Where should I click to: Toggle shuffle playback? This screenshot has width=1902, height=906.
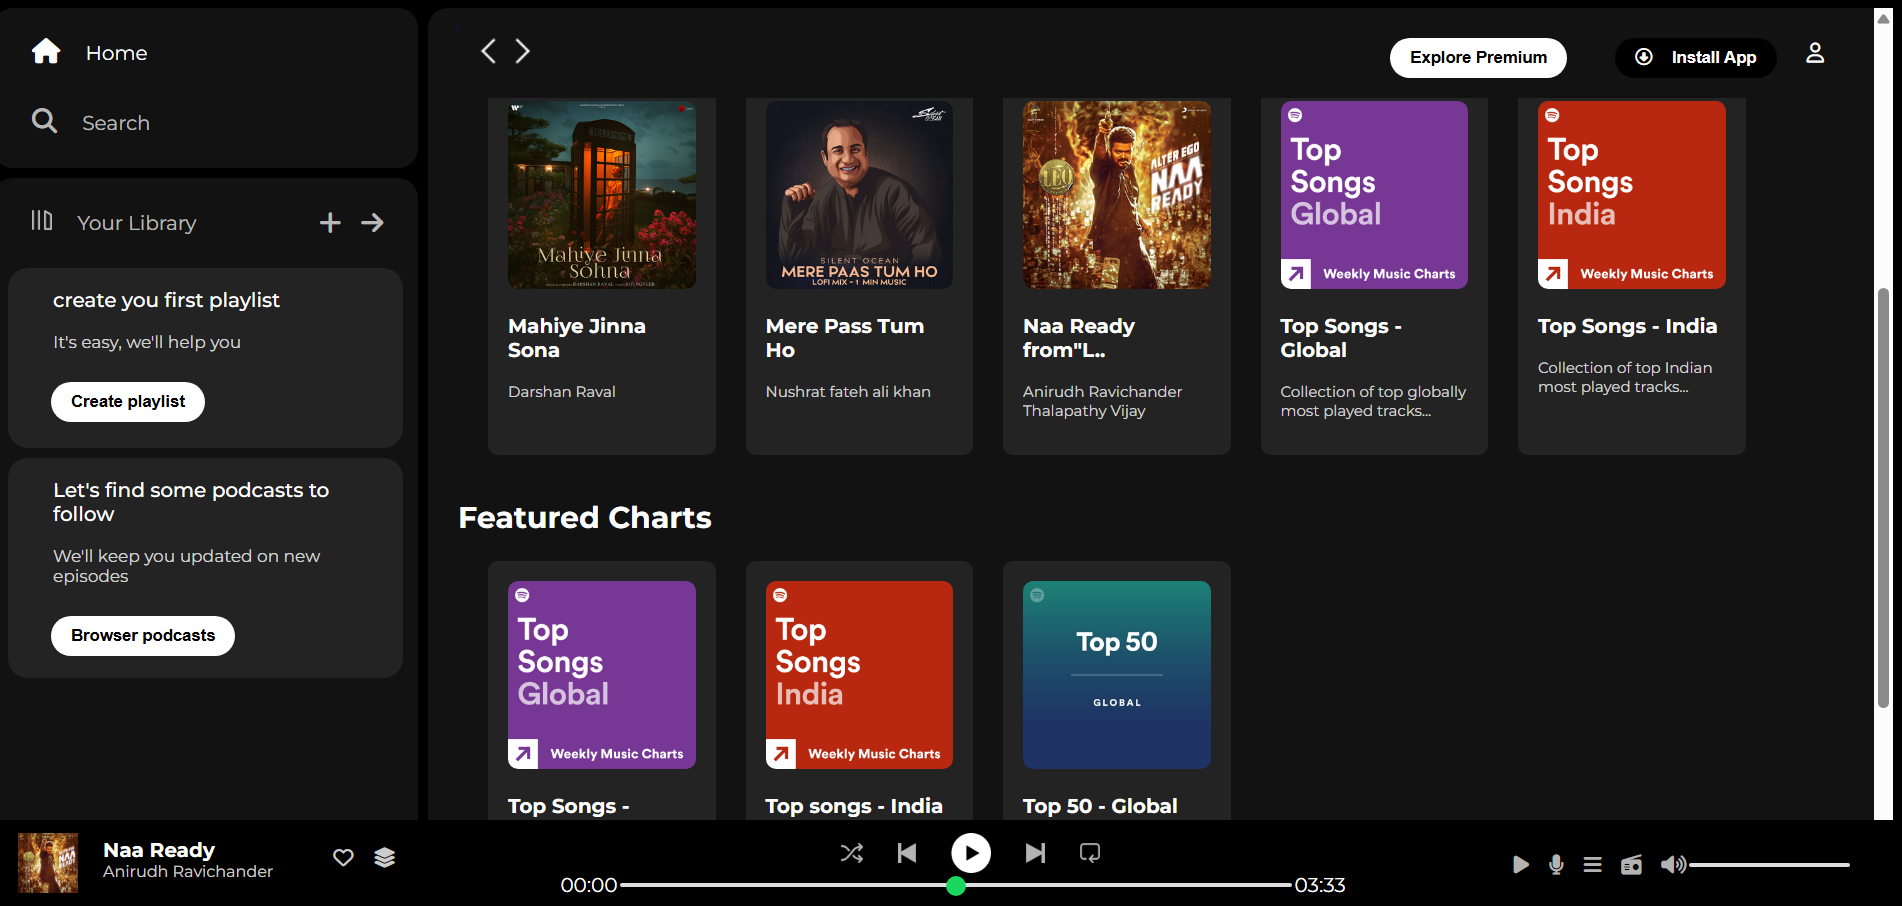point(852,853)
